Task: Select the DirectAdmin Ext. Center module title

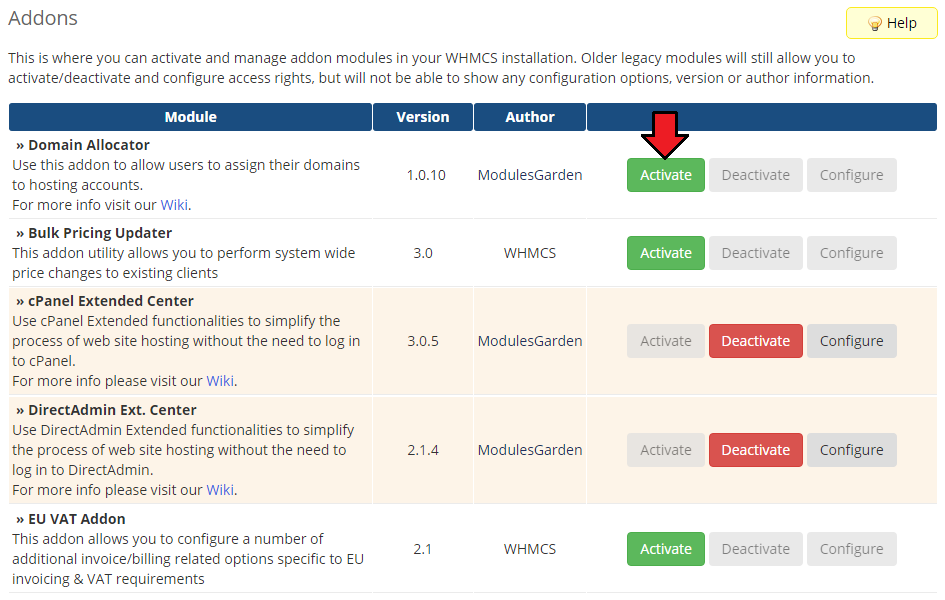Action: (112, 410)
